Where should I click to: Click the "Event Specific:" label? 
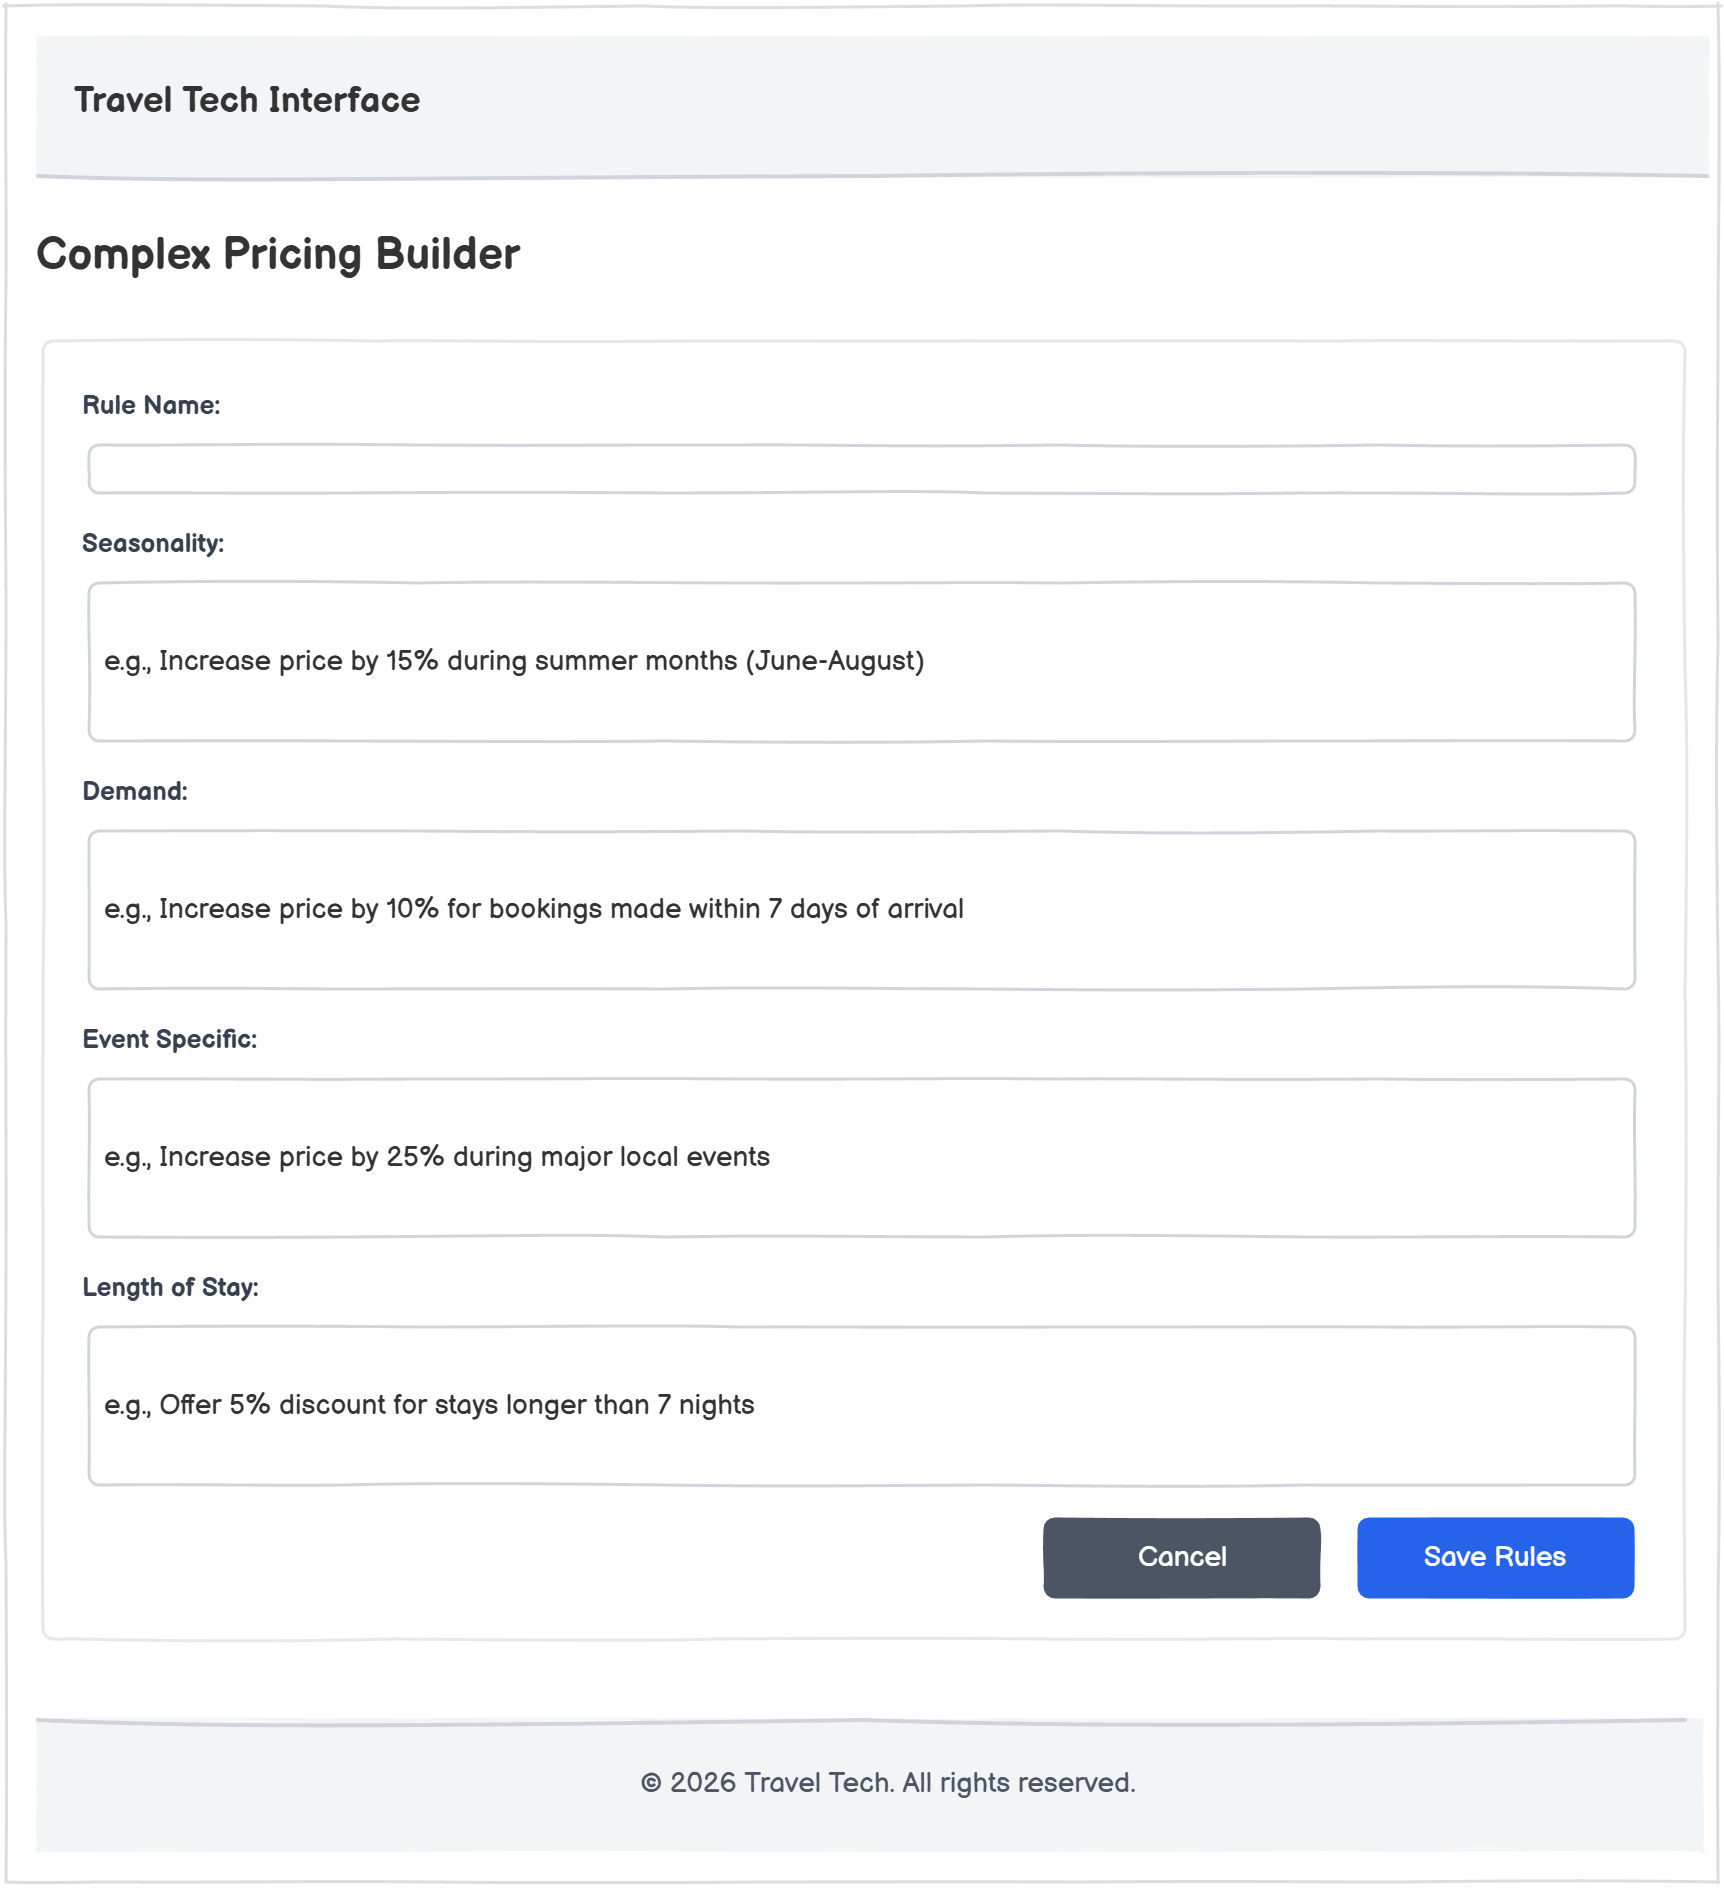pyautogui.click(x=170, y=1039)
